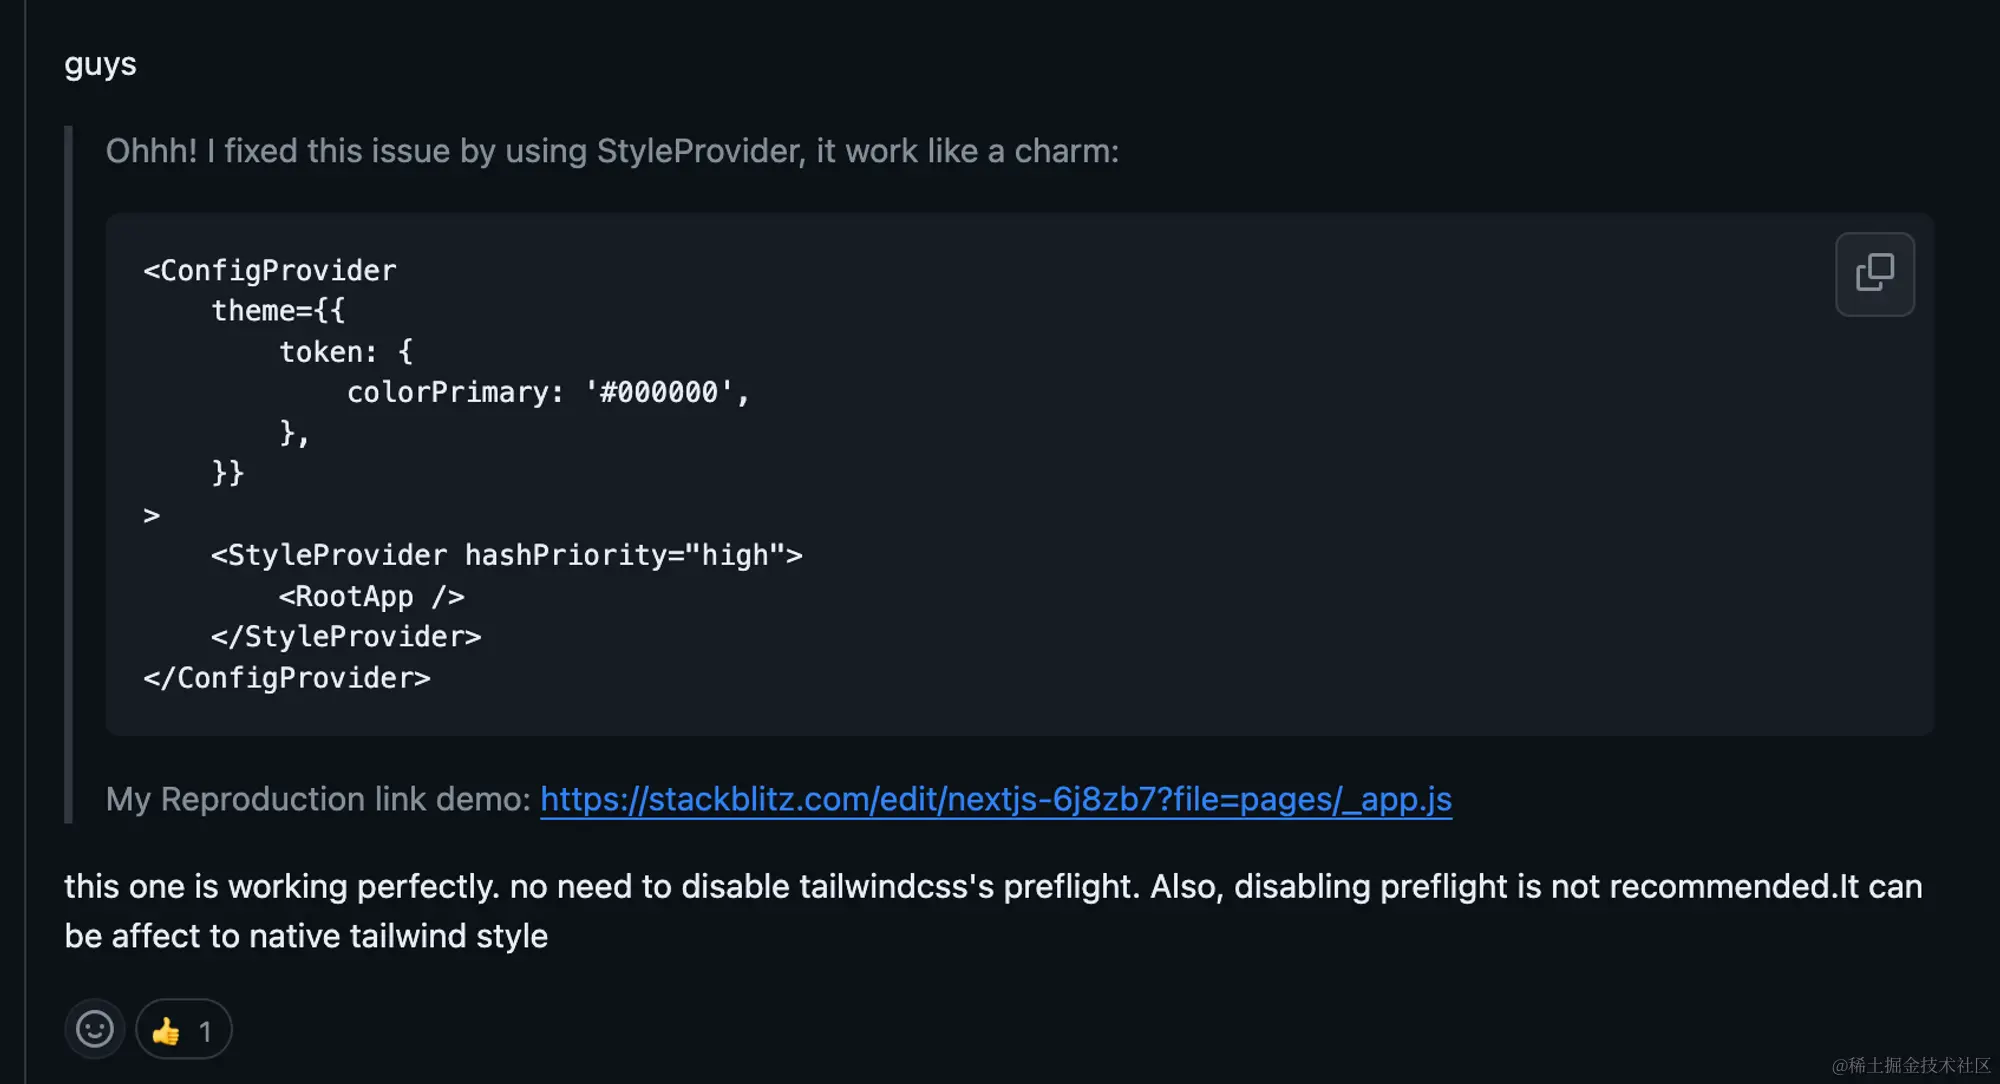Screen dimensions: 2000x1084
Task: Click the colorPrimary '#000000' value
Action: click(x=658, y=392)
